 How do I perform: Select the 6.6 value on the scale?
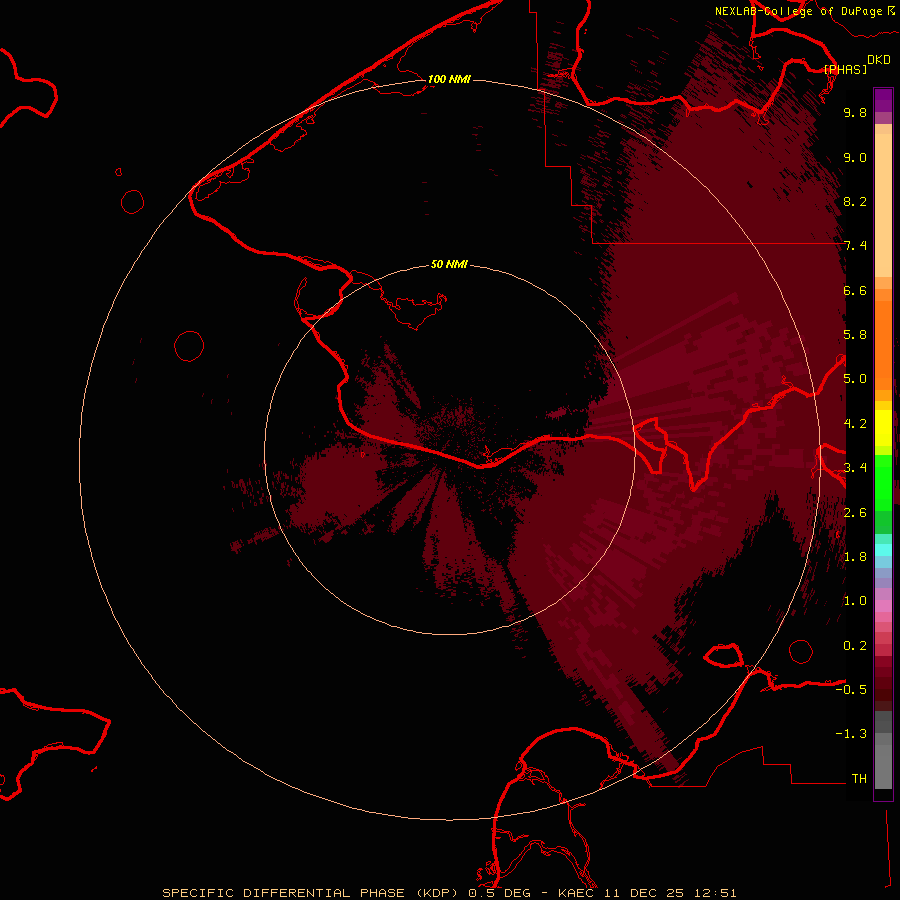click(855, 290)
